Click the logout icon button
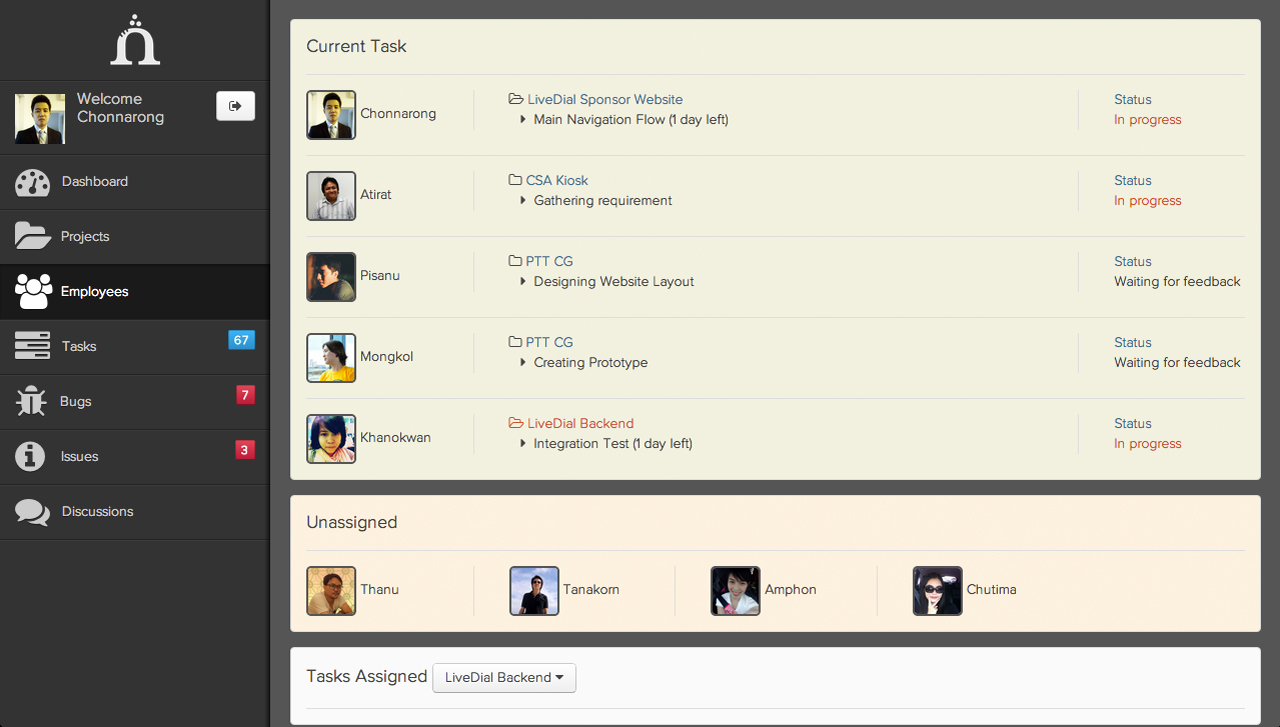Screen dimensions: 1280x727 coord(235,106)
